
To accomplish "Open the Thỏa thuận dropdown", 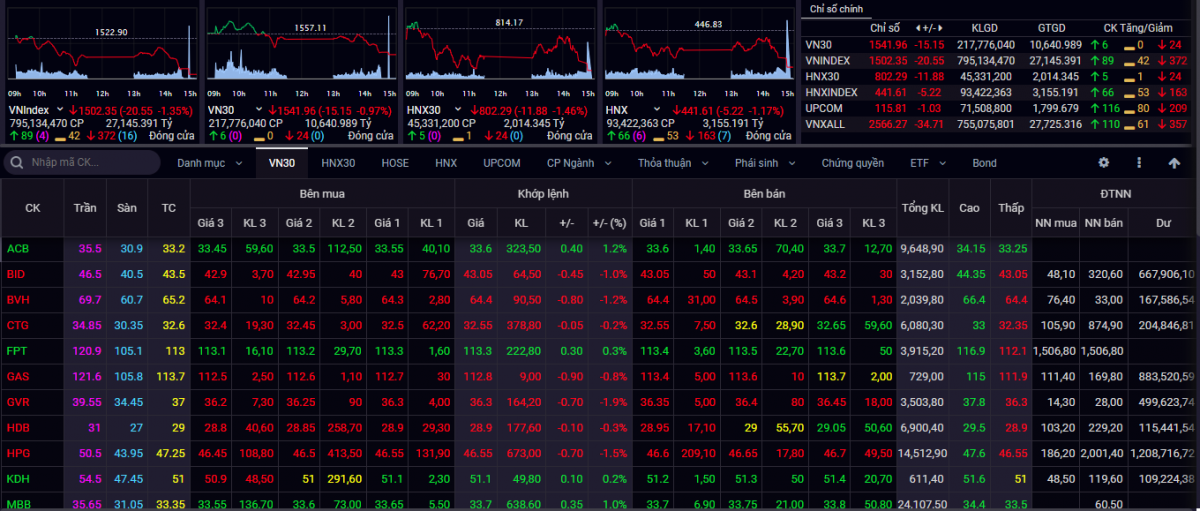I will [671, 162].
